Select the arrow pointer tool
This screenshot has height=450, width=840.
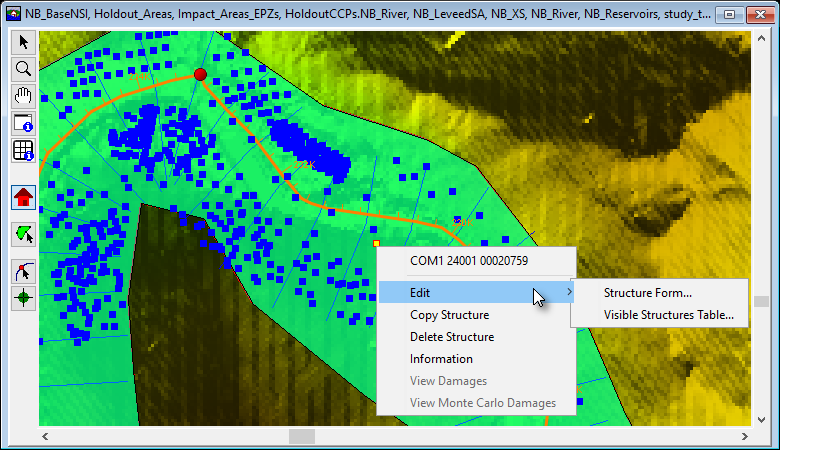coord(22,41)
